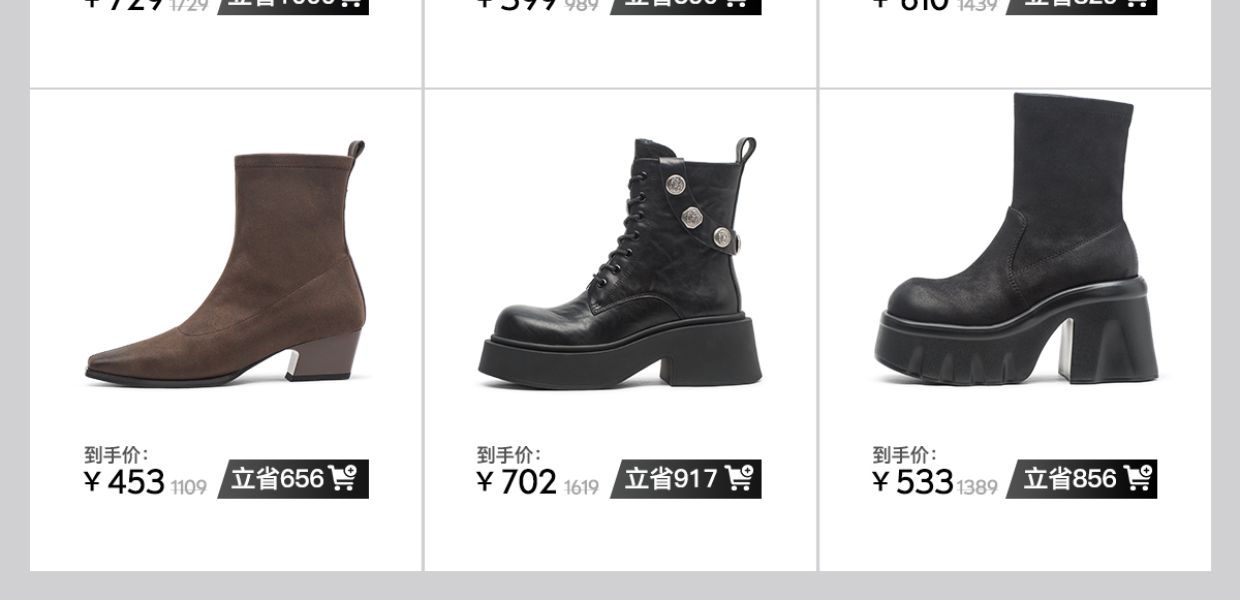The width and height of the screenshot is (1240, 608).
Task: Click the struck-through 989 price in top row
Action: tap(582, 6)
